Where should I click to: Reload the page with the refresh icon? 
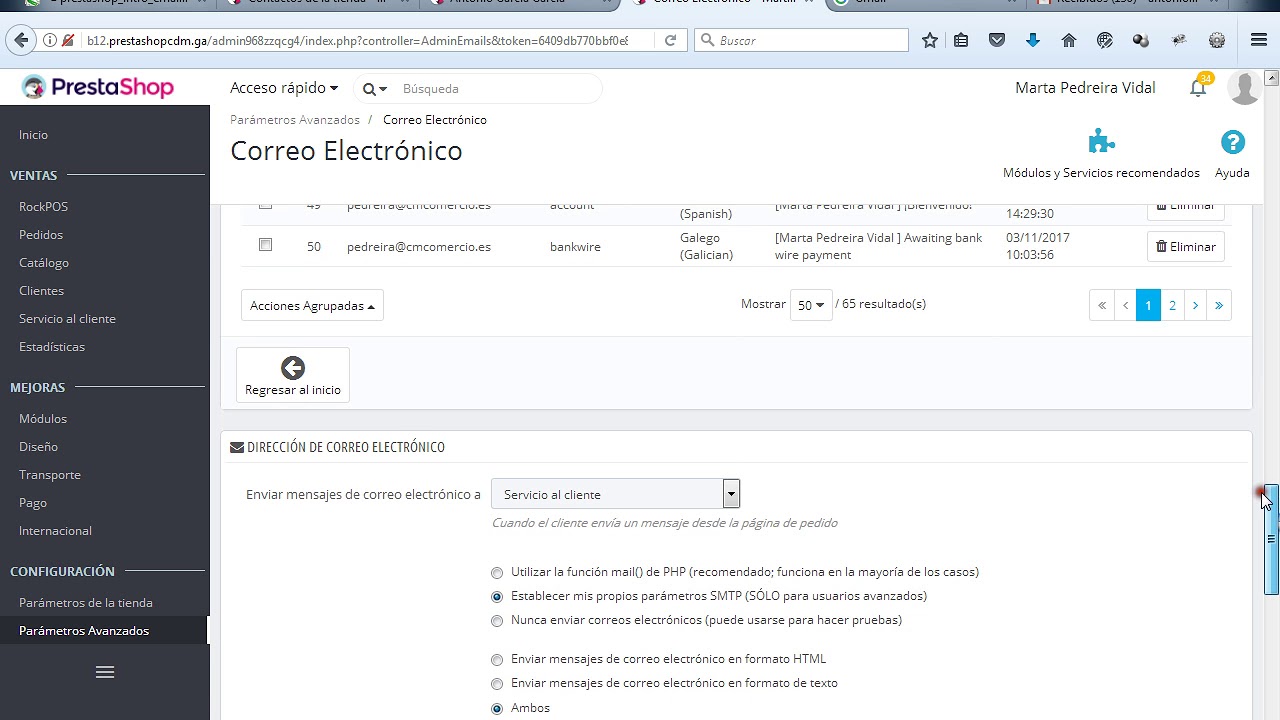(670, 40)
